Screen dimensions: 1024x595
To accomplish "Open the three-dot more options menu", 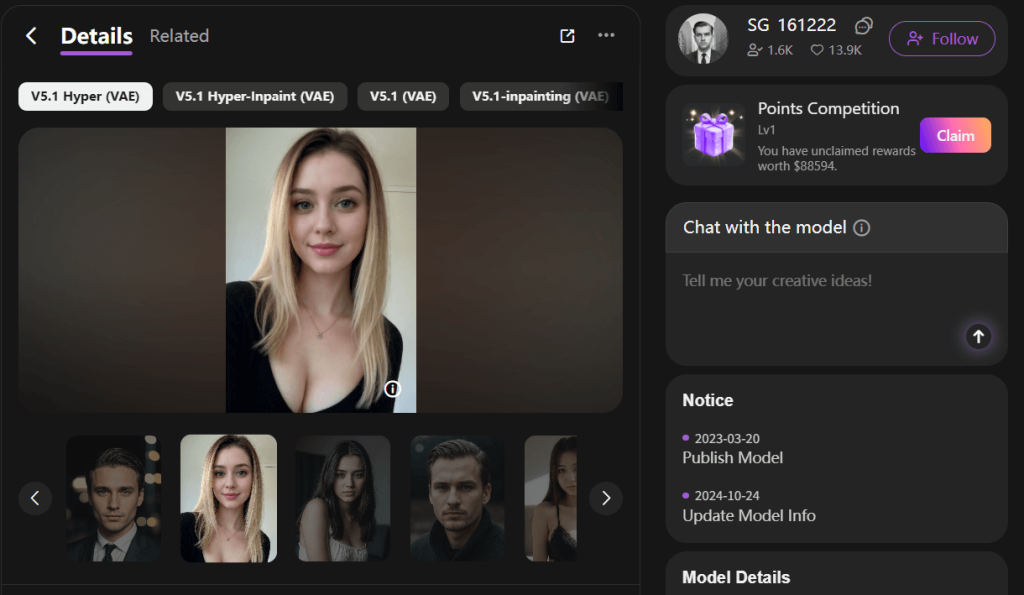I will click(x=606, y=36).
